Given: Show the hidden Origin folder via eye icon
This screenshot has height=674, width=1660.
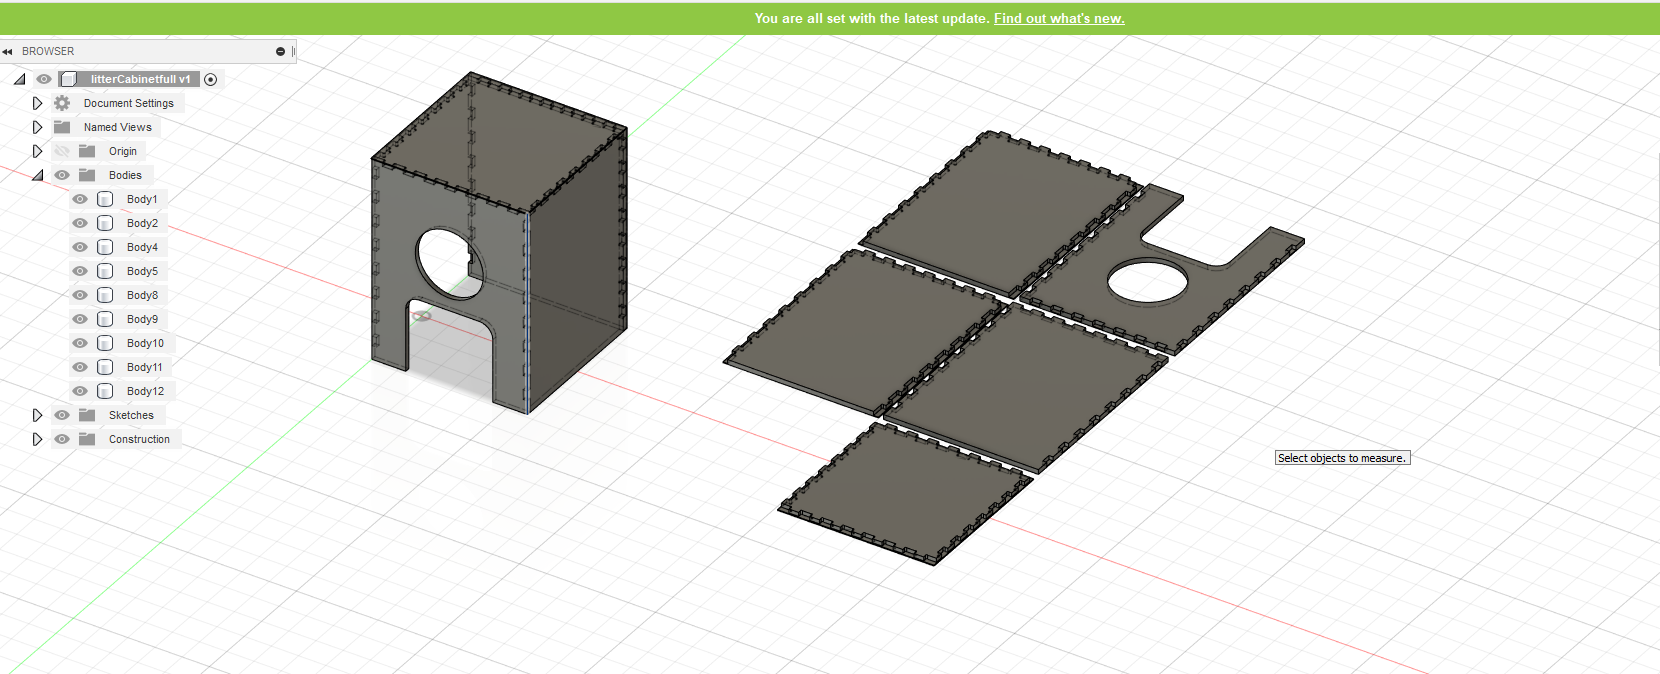Looking at the screenshot, I should point(62,151).
